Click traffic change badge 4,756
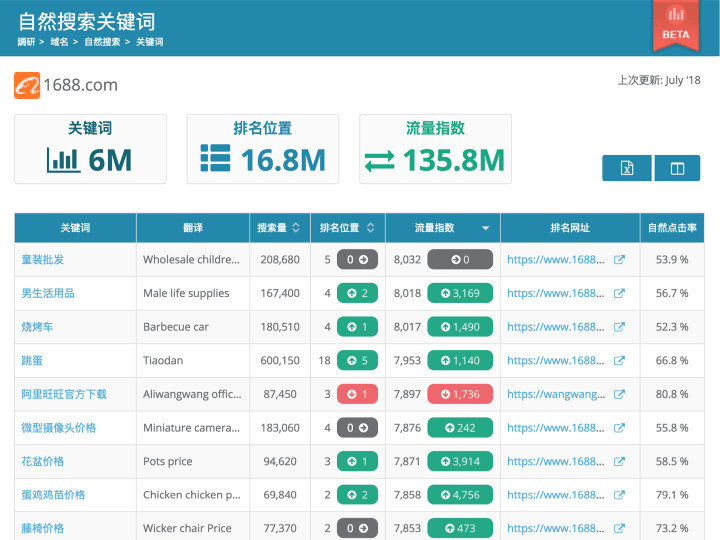The width and height of the screenshot is (720, 540). (460, 495)
